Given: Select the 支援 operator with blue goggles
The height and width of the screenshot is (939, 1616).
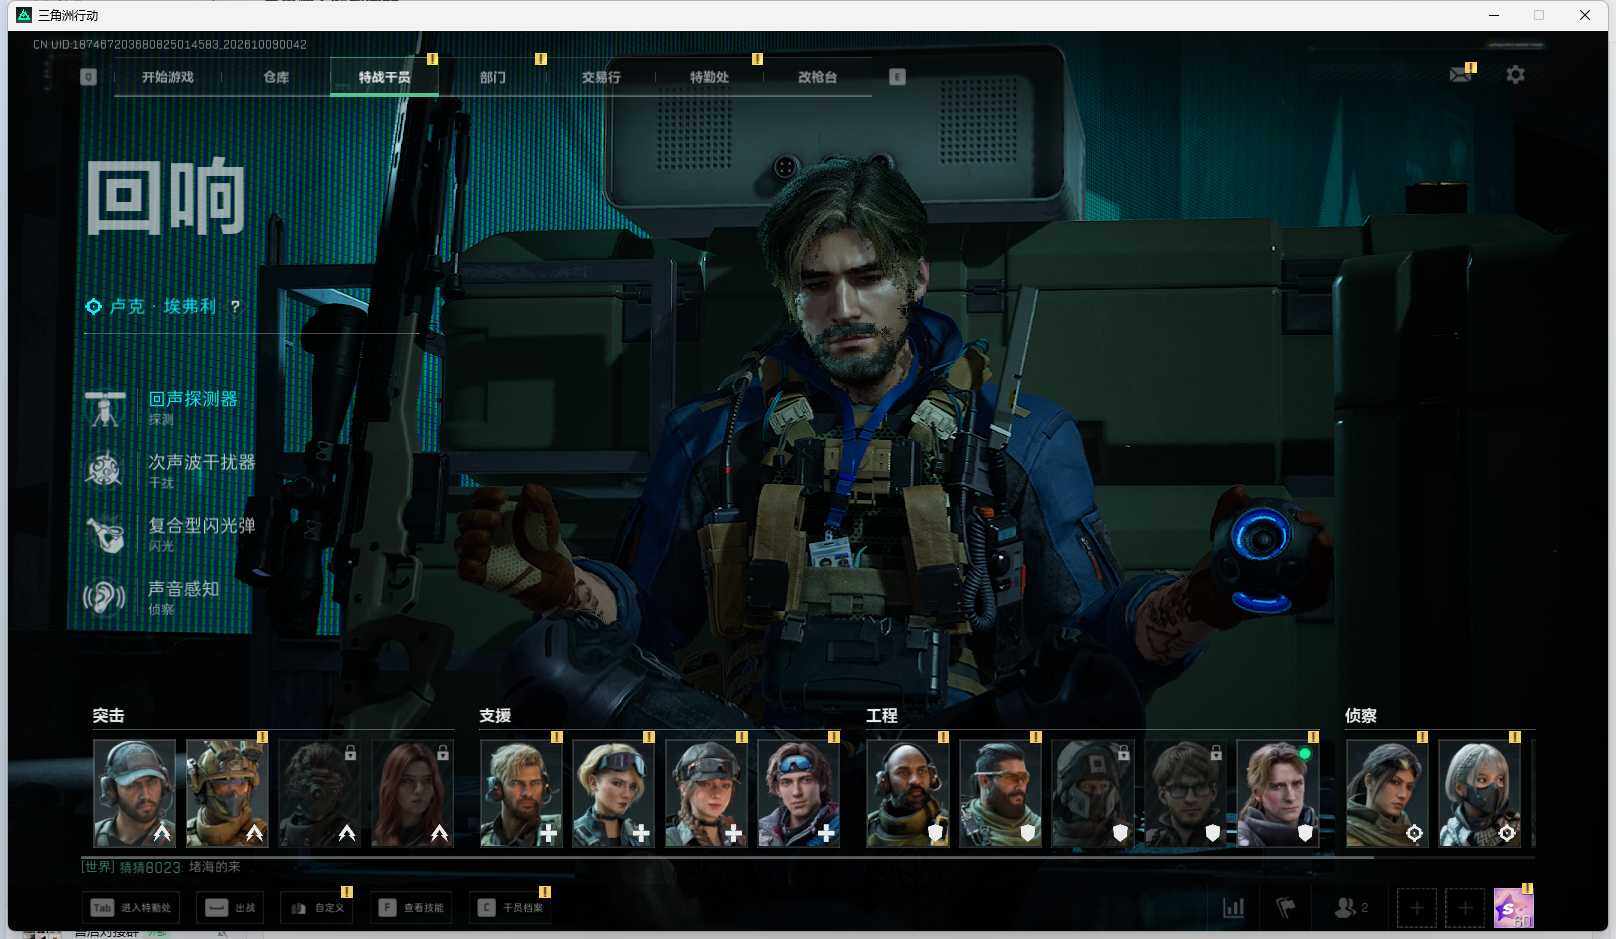Looking at the screenshot, I should pos(798,793).
